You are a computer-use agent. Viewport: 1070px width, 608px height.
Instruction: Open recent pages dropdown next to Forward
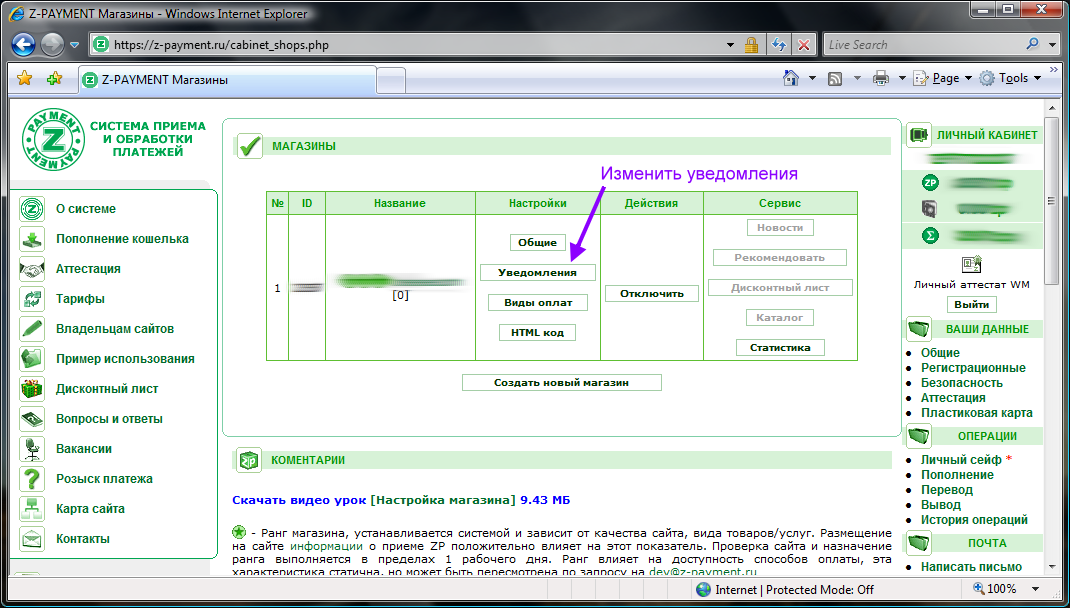point(74,45)
